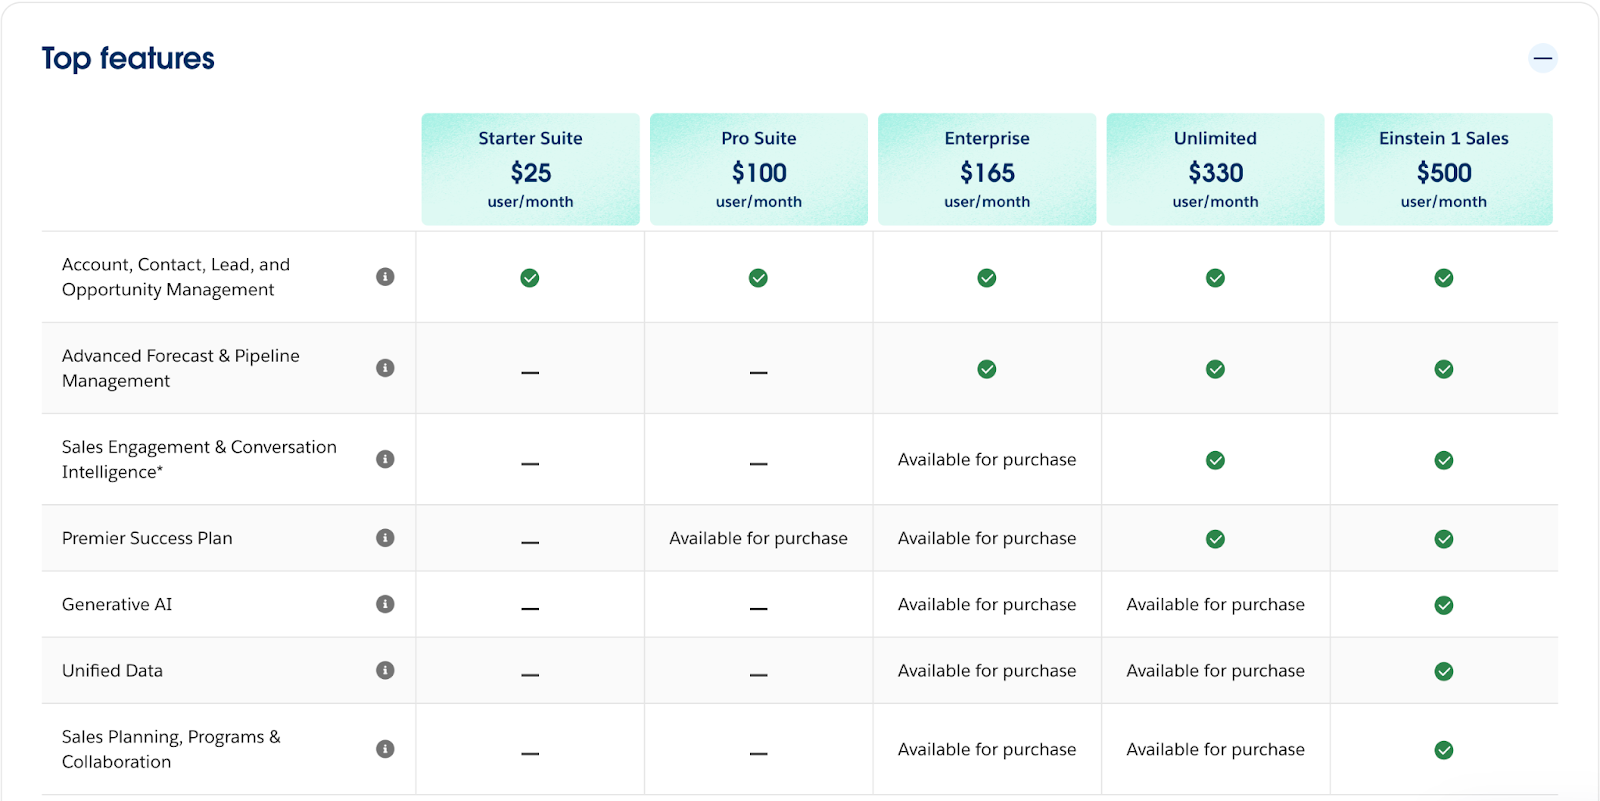
Task: Click Unlimited checkmark for Sales Engagement row
Action: [1215, 460]
